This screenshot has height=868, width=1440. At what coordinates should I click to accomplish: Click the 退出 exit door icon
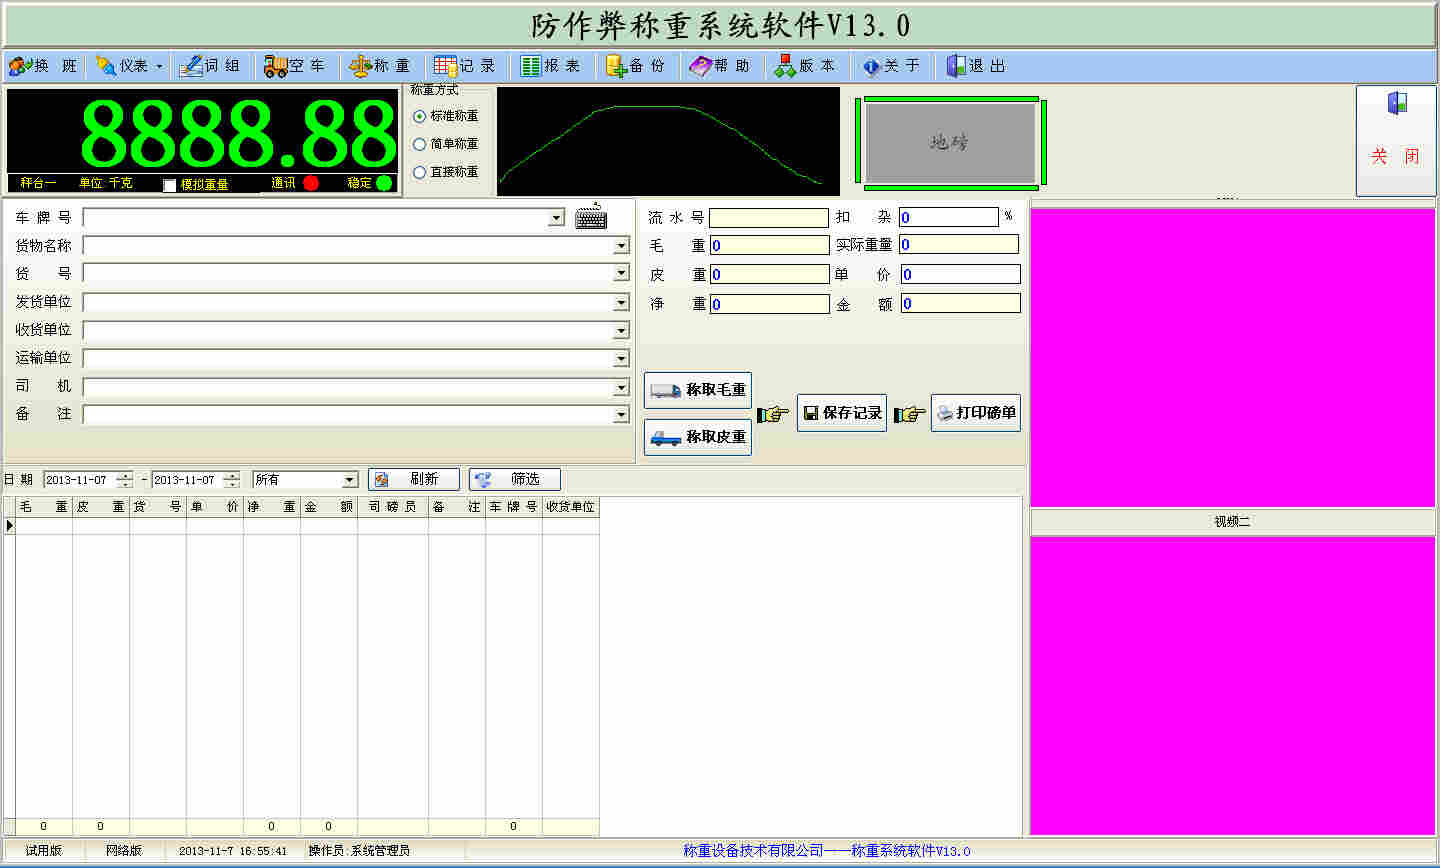coord(957,66)
